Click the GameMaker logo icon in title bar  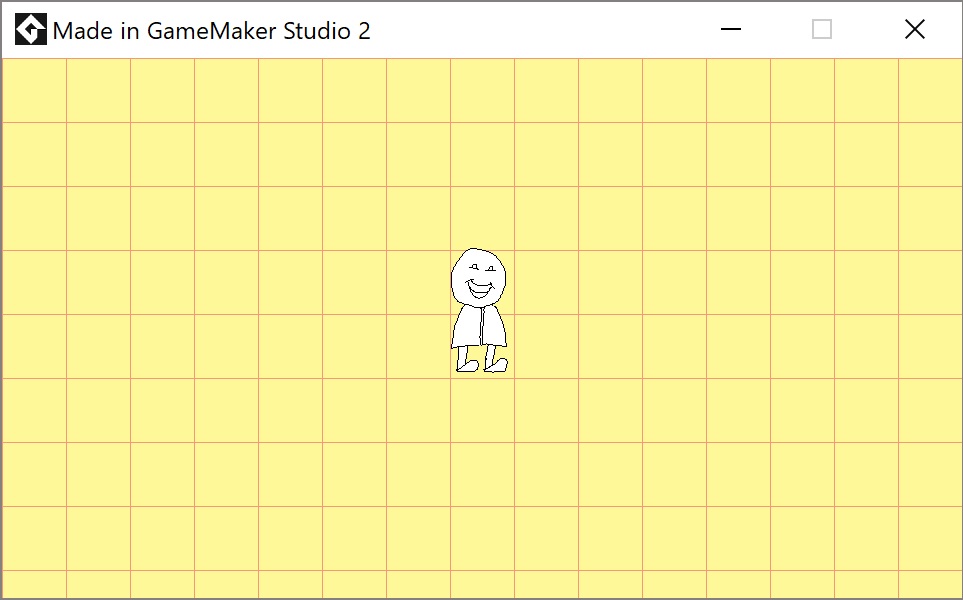31,29
